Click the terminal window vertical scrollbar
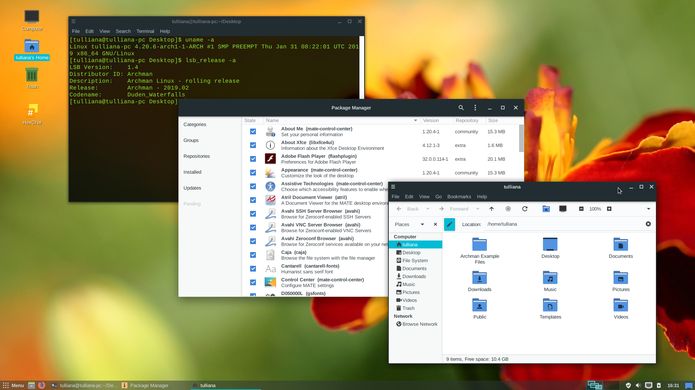The width and height of the screenshot is (695, 390). [x=362, y=67]
